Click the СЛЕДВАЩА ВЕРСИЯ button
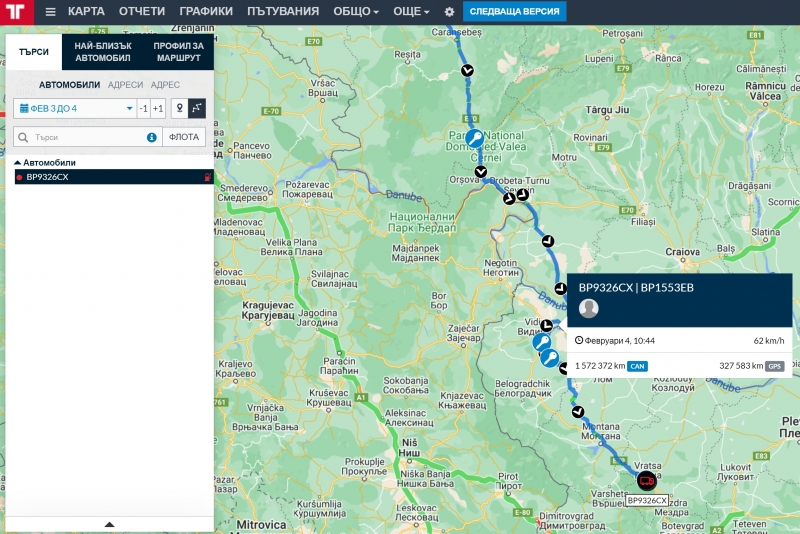This screenshot has height=534, width=800. (514, 11)
